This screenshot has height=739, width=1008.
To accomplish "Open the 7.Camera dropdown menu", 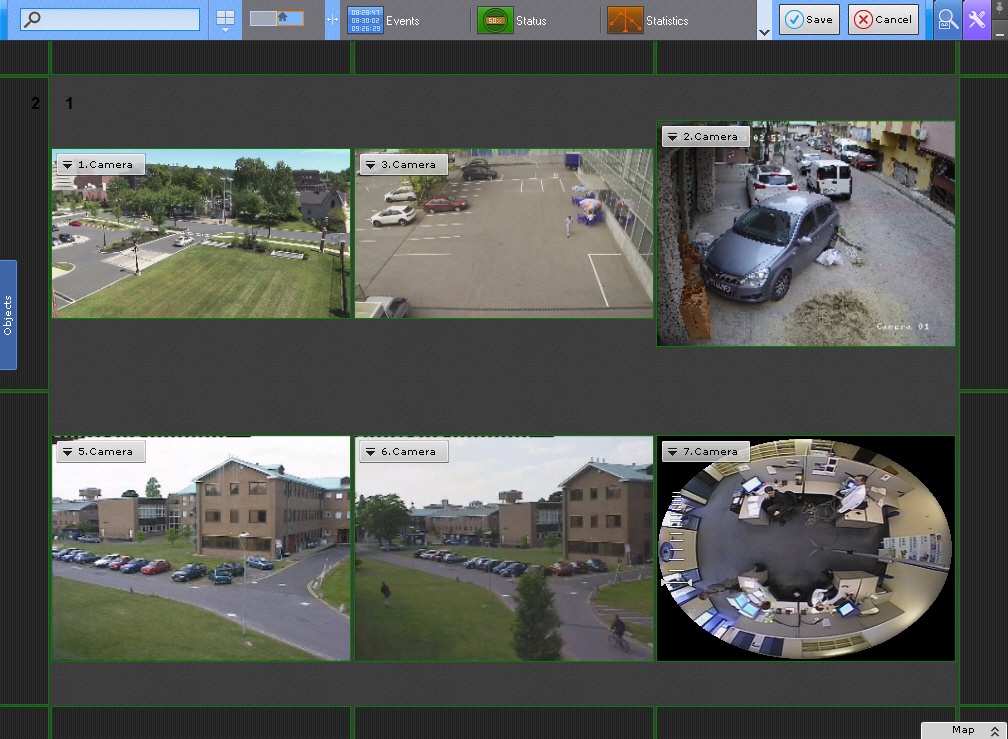I will pos(672,452).
